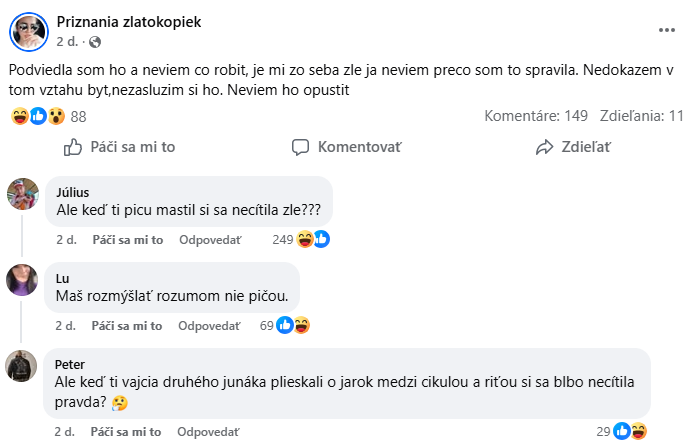The width and height of the screenshot is (683, 448).
Task: Click the post's reaction emoji icons
Action: 39,117
